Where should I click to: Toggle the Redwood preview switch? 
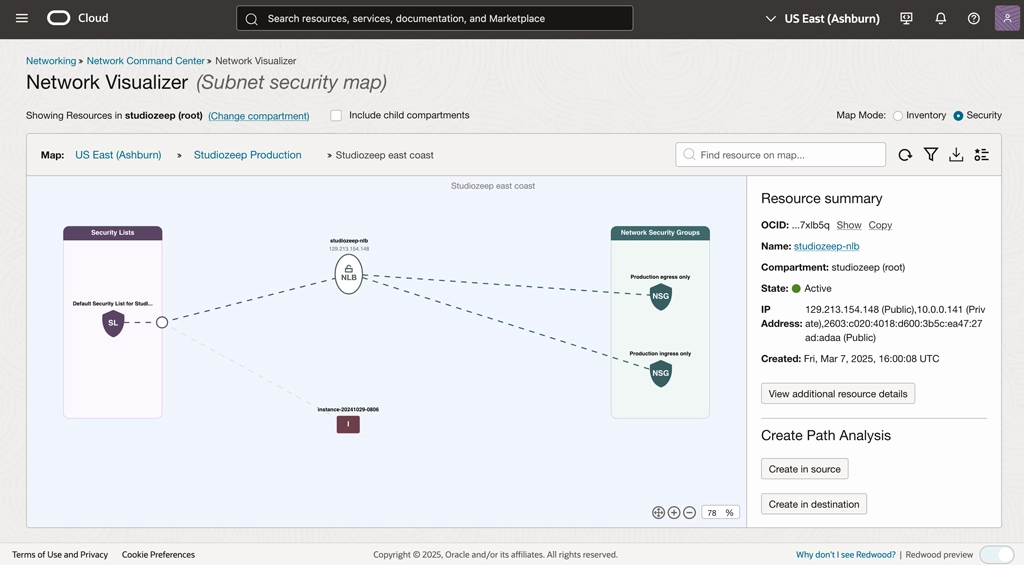click(996, 555)
